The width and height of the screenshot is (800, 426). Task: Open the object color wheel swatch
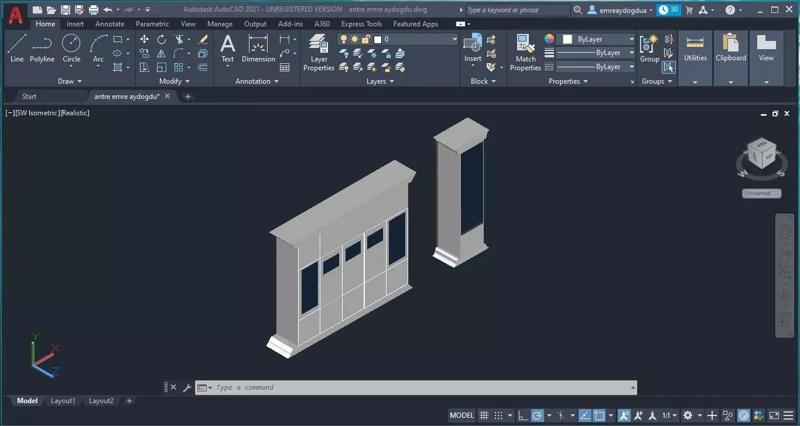[x=549, y=39]
